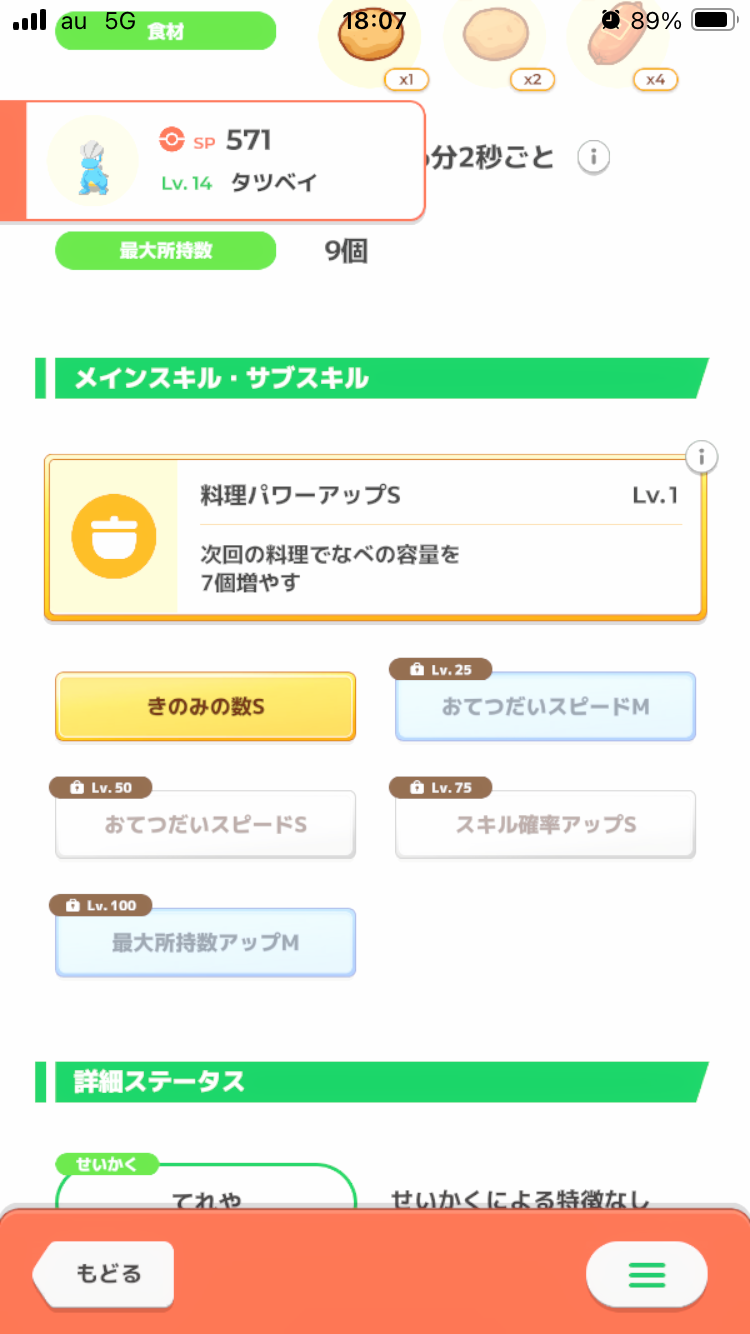Select locked おてつだいスピードM sub skill
The height and width of the screenshot is (1334, 750).
coord(545,708)
